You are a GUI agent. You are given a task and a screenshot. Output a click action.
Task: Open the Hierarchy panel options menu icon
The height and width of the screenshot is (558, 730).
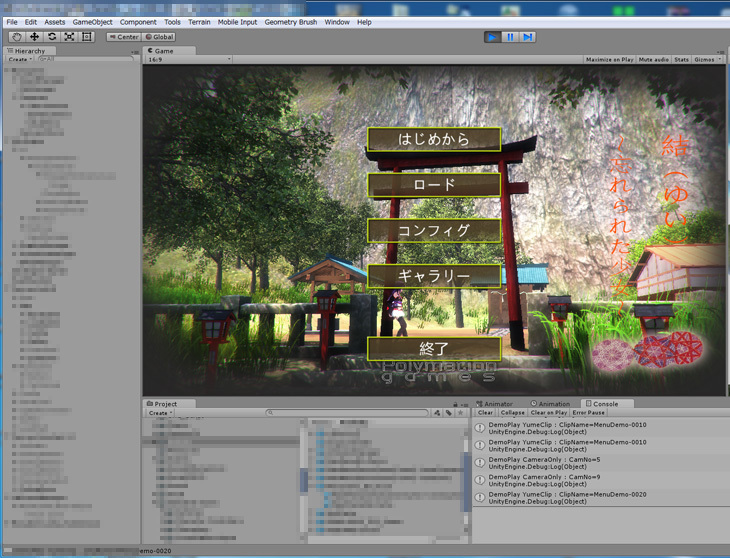135,52
